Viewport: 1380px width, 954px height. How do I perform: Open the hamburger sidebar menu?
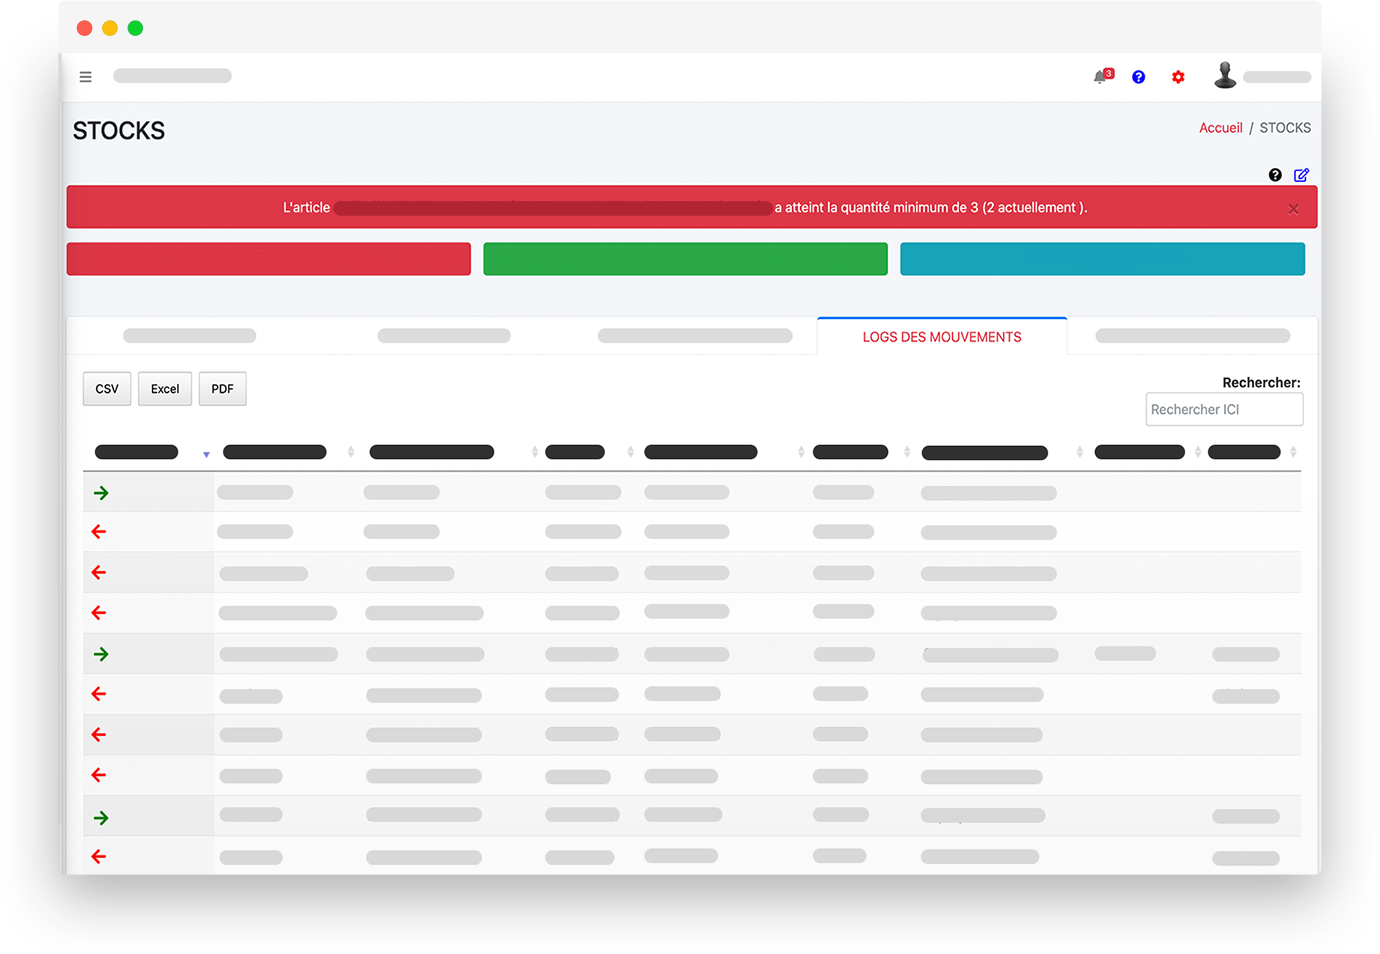coord(85,77)
